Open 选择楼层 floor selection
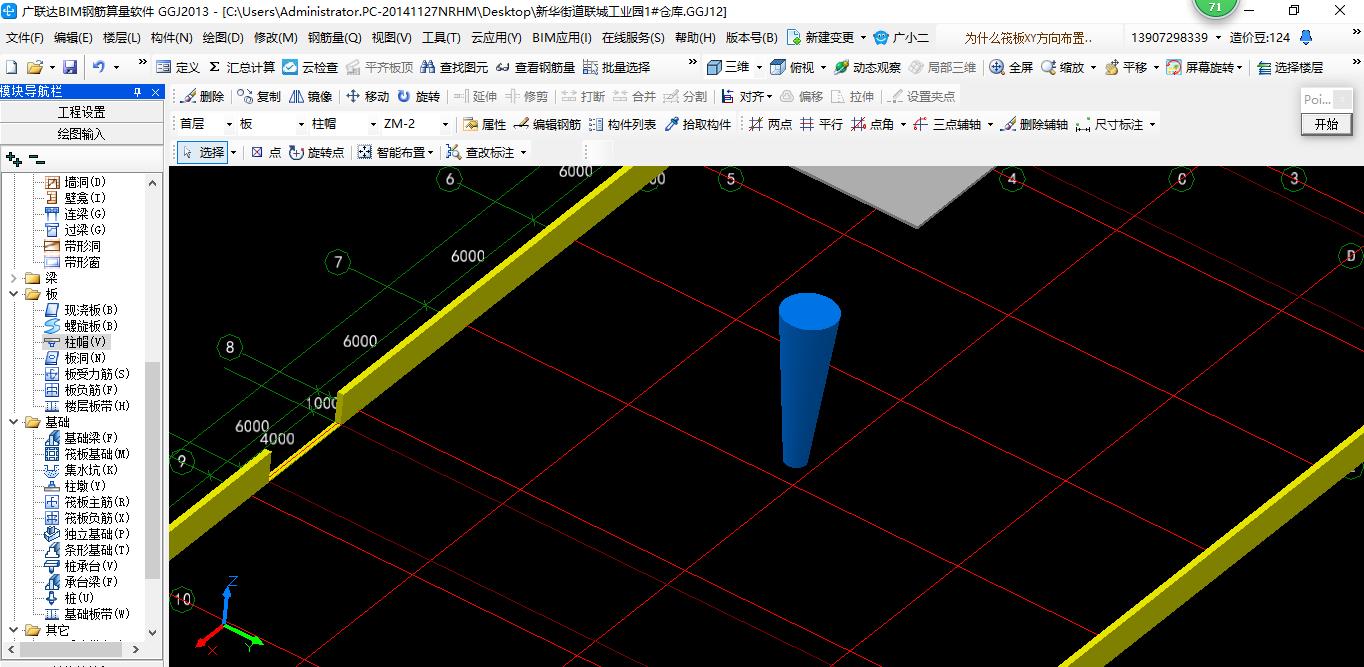 point(1290,67)
